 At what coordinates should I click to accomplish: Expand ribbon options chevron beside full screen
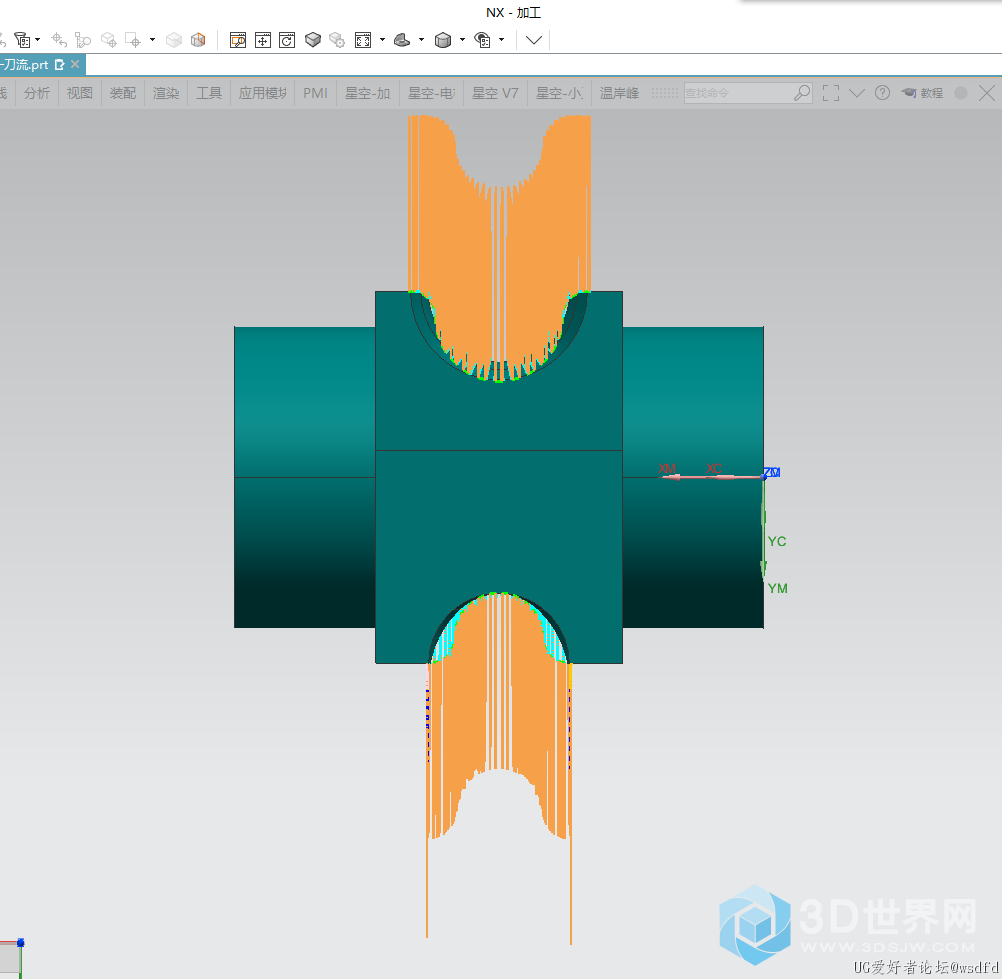[x=857, y=93]
